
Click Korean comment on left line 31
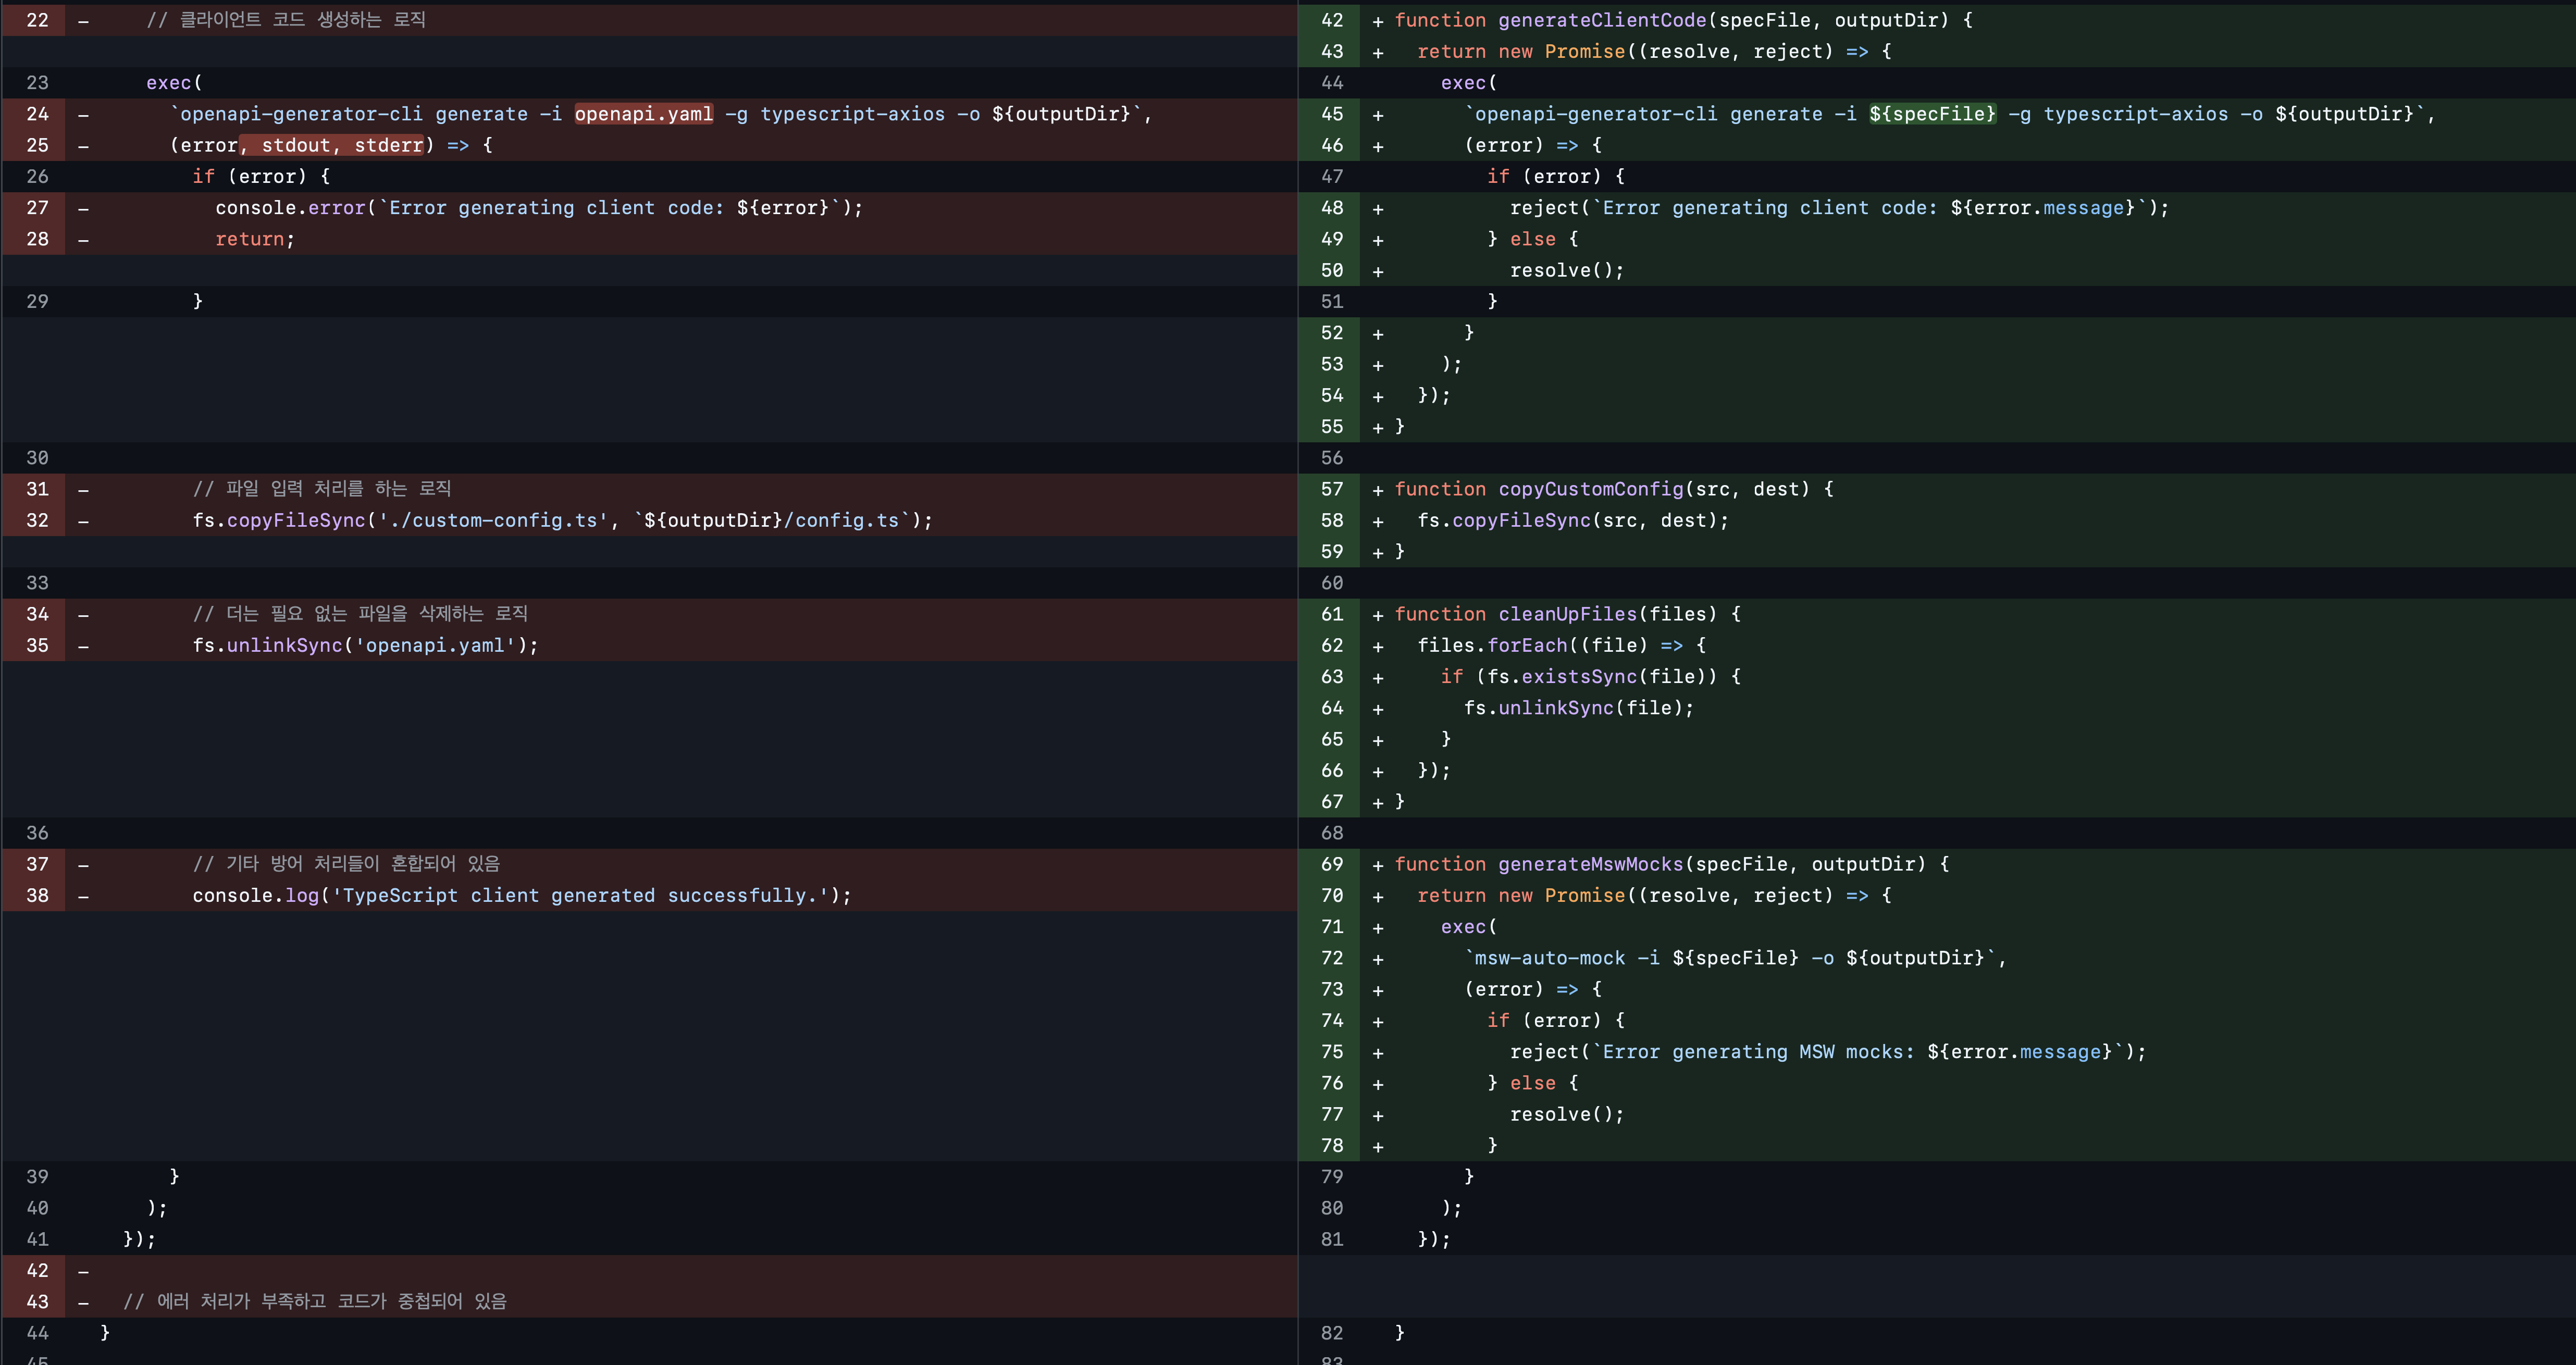coord(322,488)
